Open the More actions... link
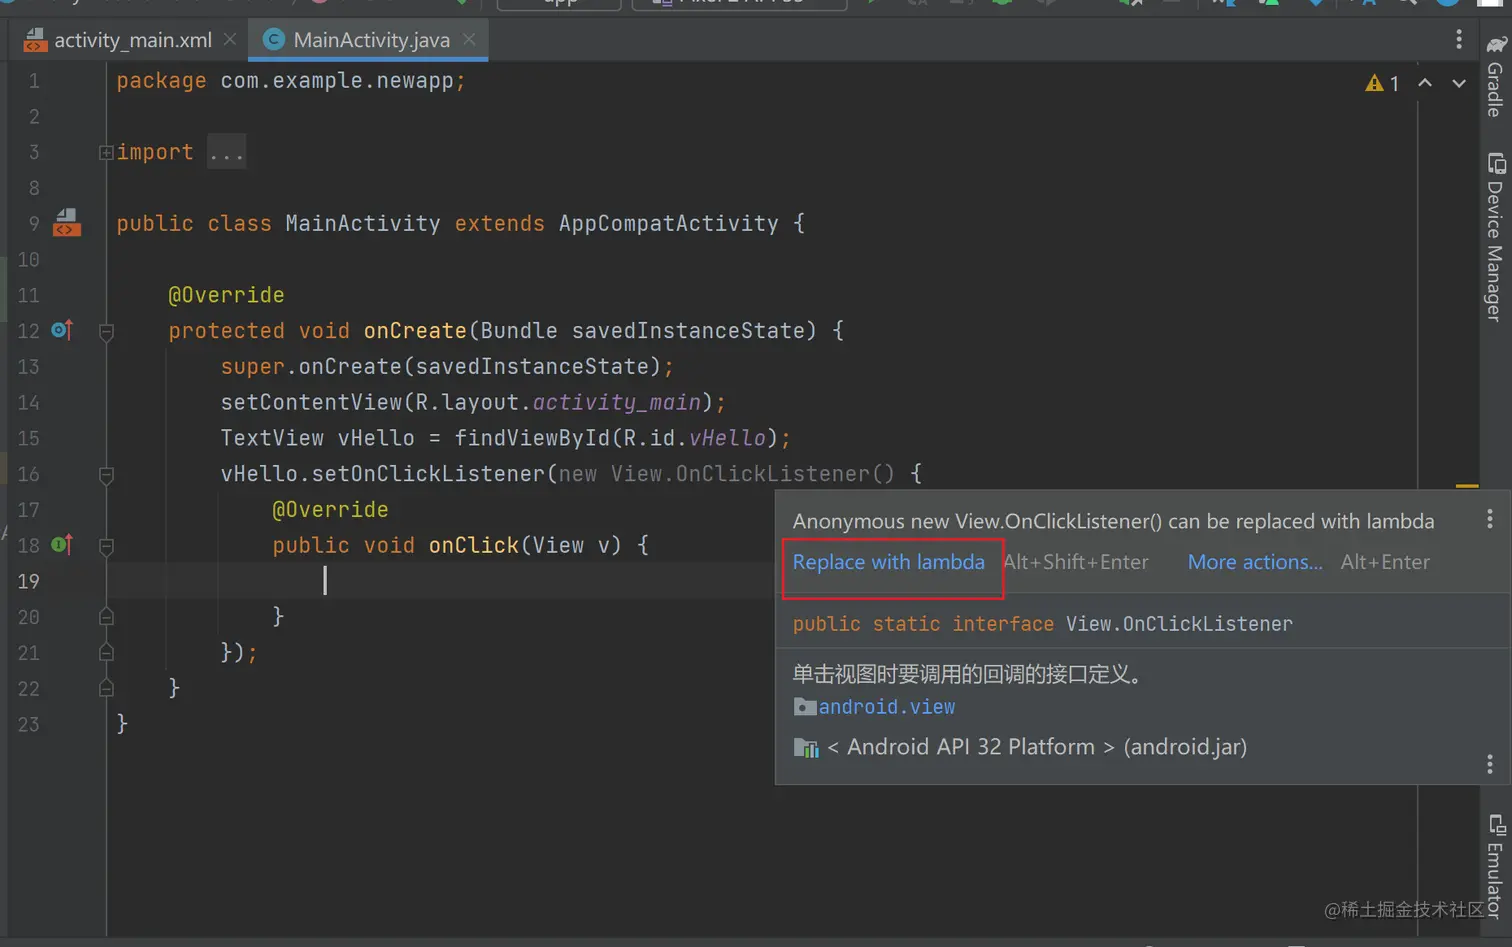Screen dimensions: 1512x947 [1255, 562]
